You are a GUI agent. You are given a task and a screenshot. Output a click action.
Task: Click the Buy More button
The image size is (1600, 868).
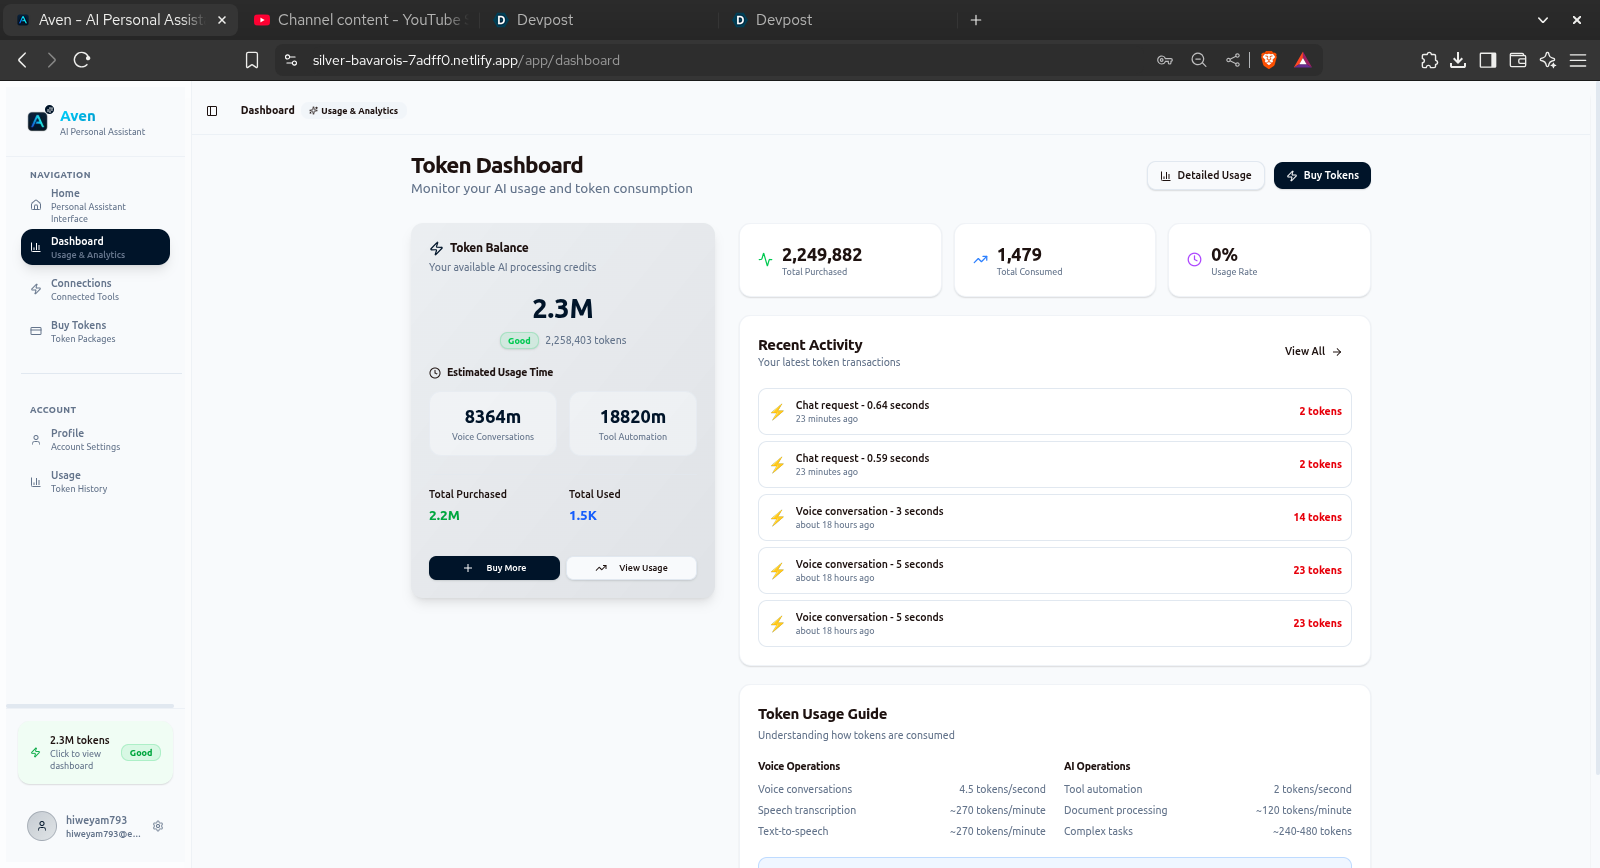494,568
